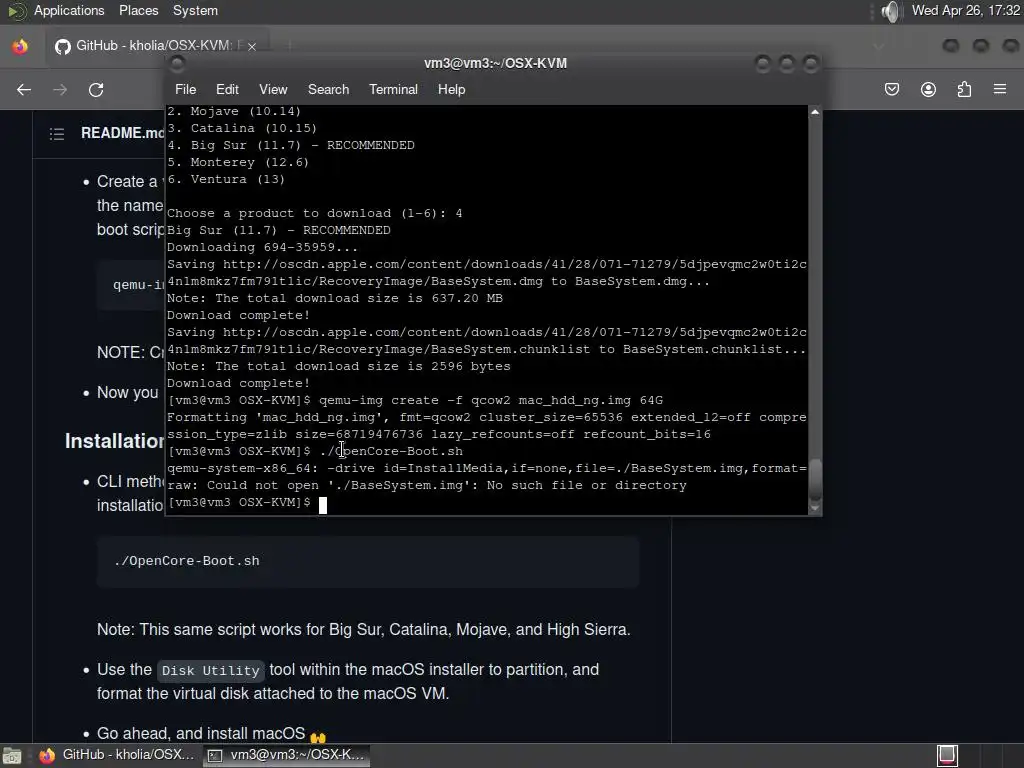Click the terminal scrollbar up arrow

(815, 112)
